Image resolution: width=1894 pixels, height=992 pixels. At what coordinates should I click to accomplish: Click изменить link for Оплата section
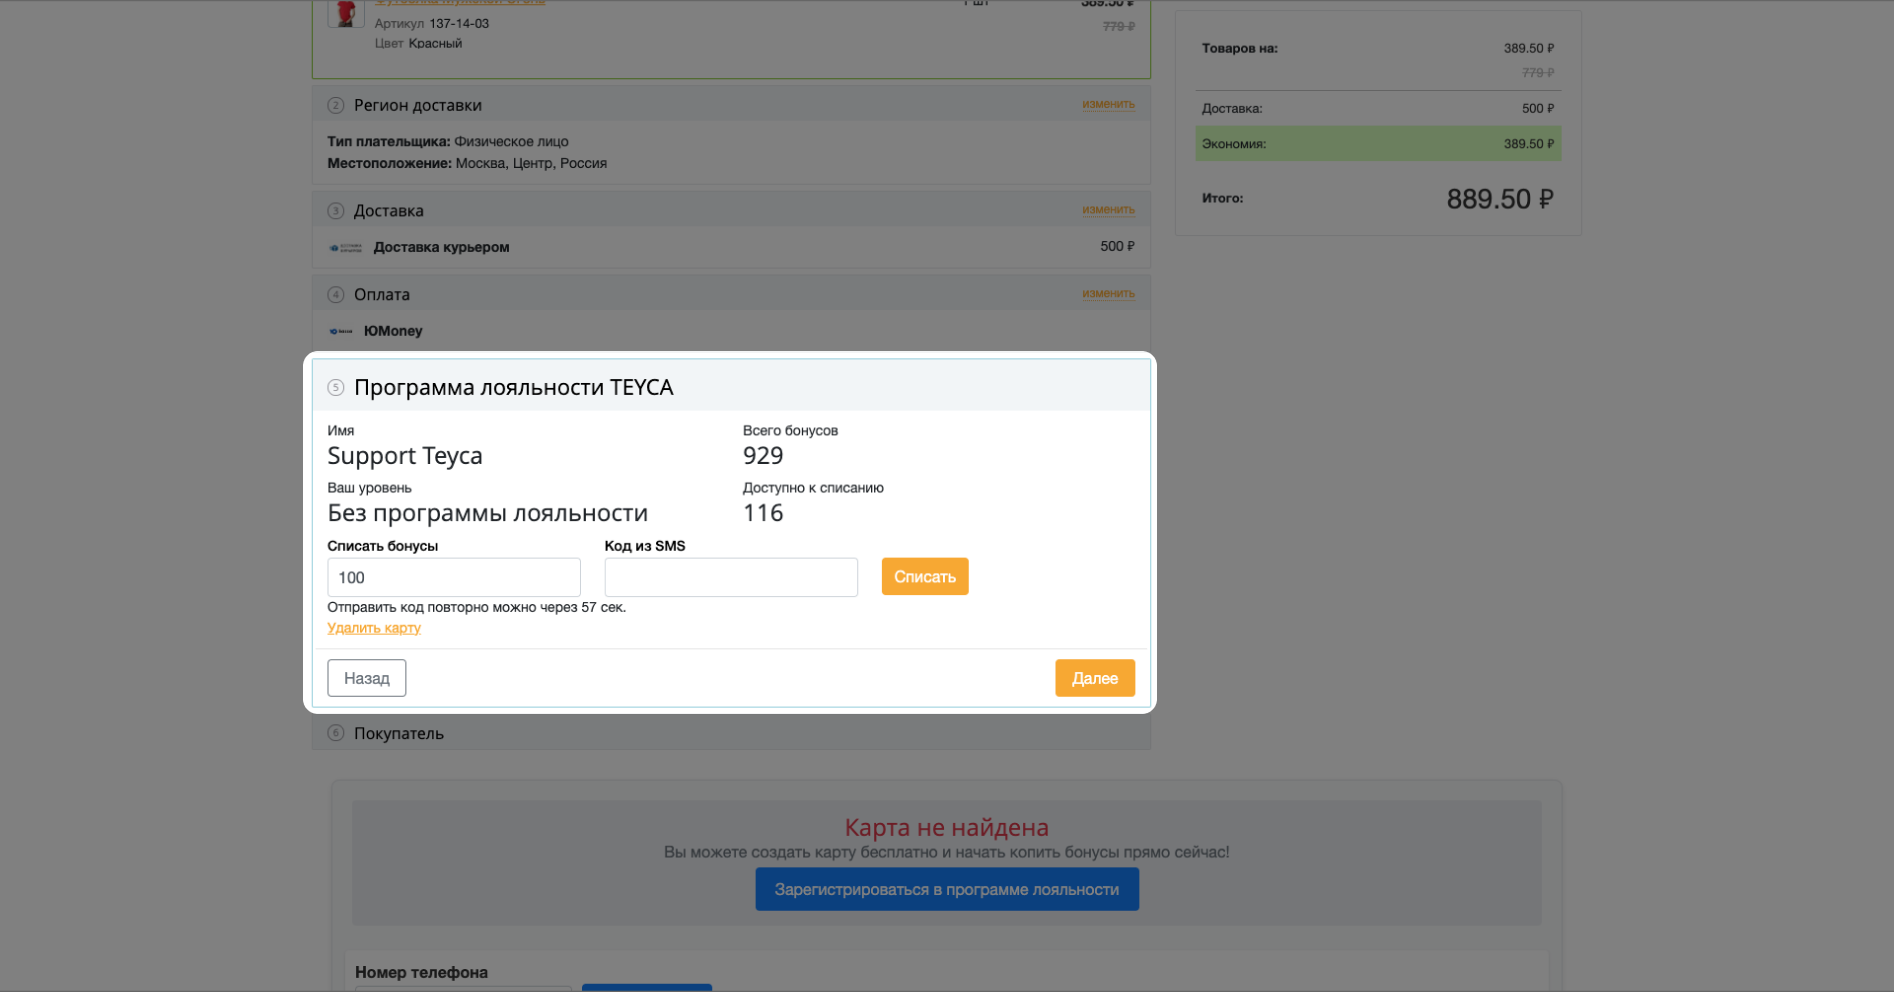(1108, 294)
